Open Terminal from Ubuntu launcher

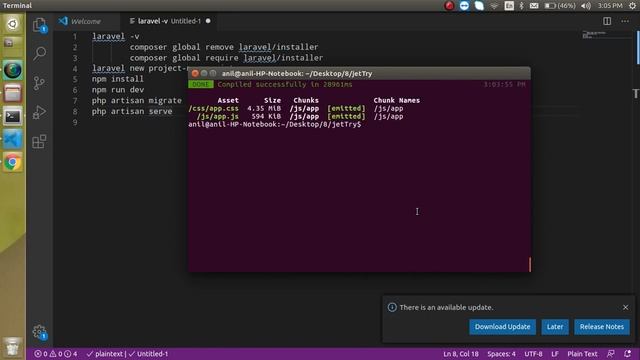13,116
